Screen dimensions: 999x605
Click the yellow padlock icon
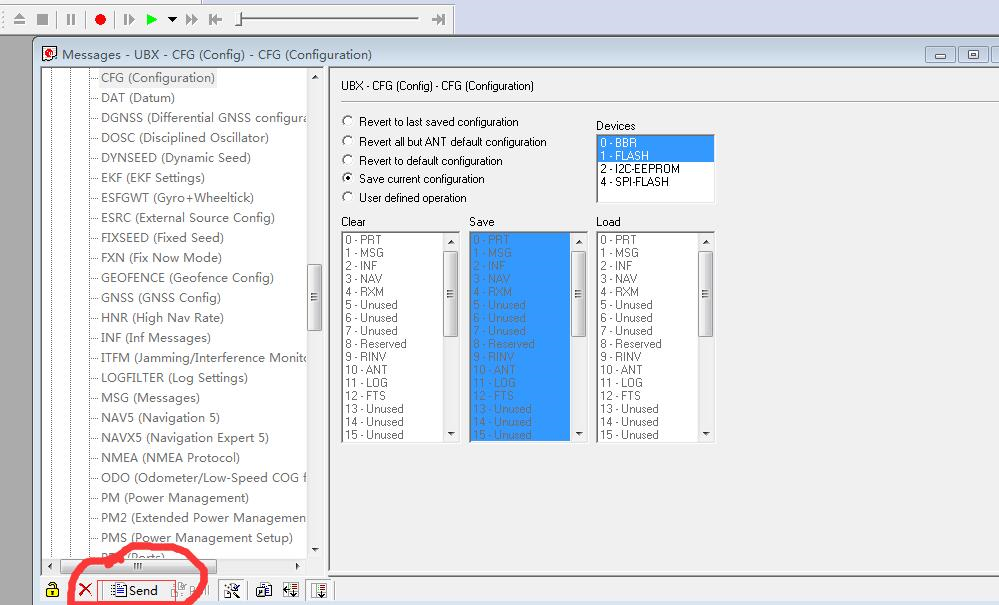point(53,590)
